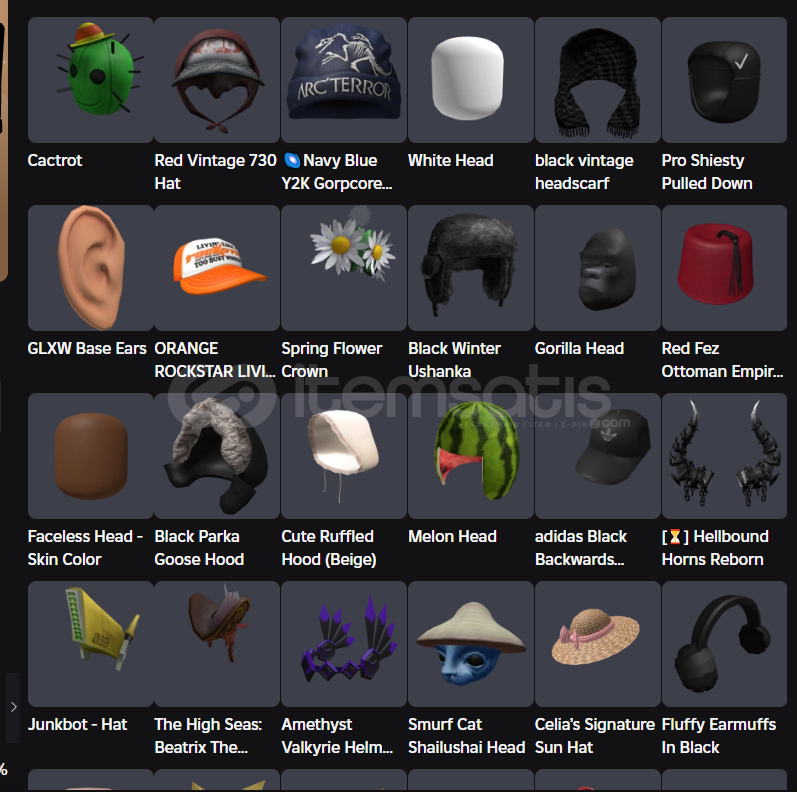The width and height of the screenshot is (797, 792).
Task: Select the Amethyst Valkyrie Helm item
Action: [x=344, y=644]
